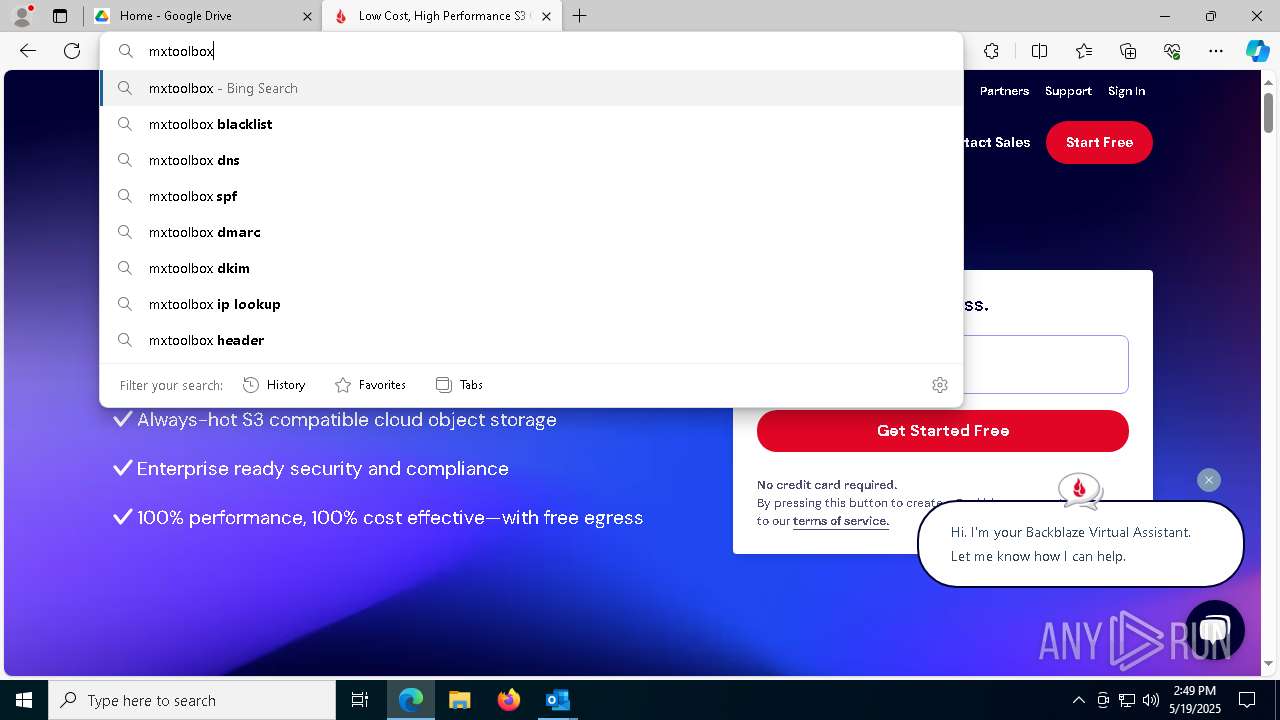Select the mxtoolbox header suggestion

[x=531, y=340]
